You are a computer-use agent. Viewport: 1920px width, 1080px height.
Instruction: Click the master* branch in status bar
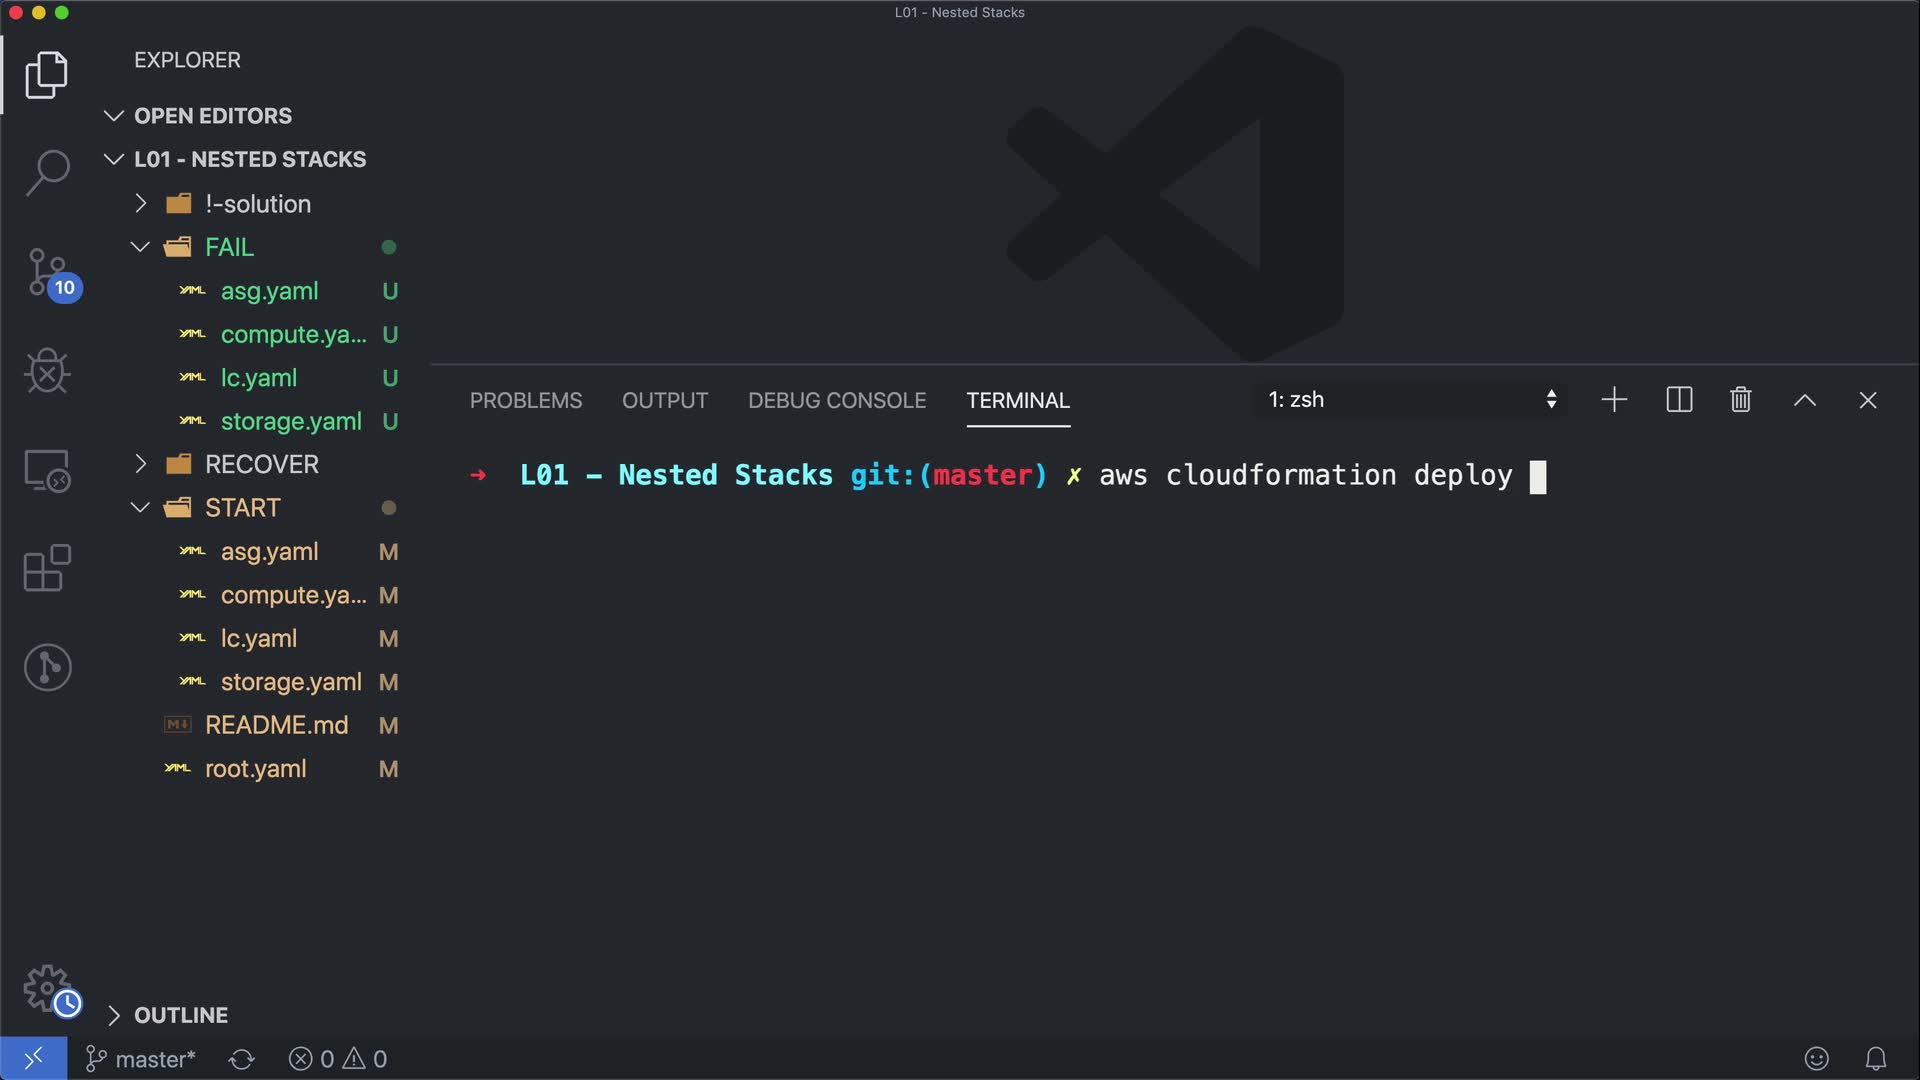(x=141, y=1059)
